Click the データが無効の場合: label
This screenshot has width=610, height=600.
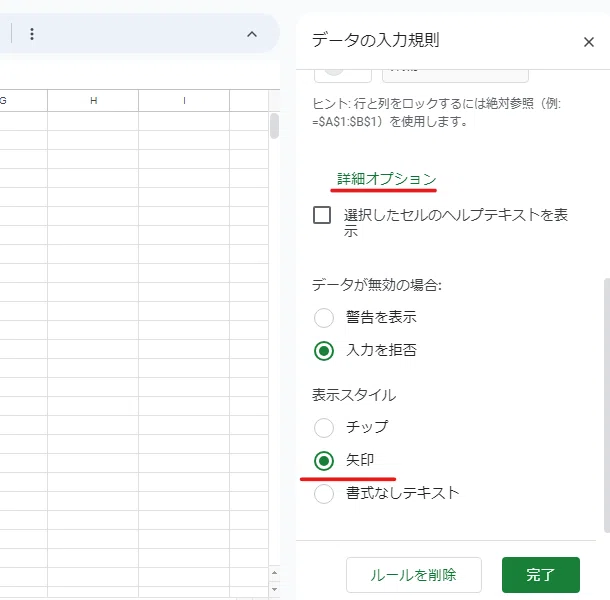pyautogui.click(x=377, y=285)
